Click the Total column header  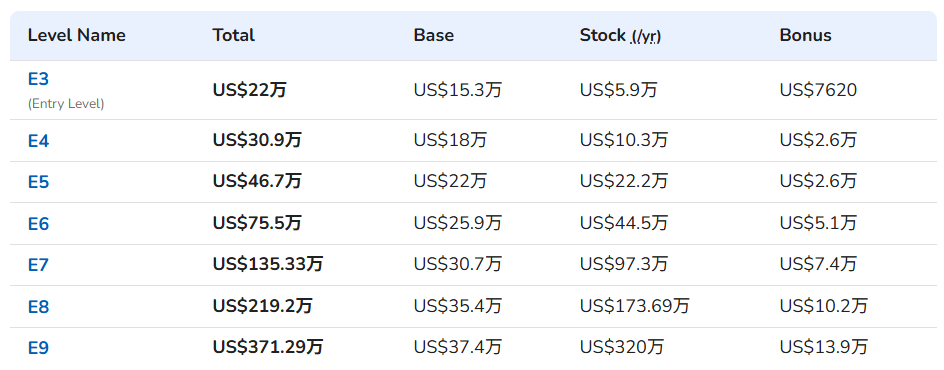(x=234, y=35)
